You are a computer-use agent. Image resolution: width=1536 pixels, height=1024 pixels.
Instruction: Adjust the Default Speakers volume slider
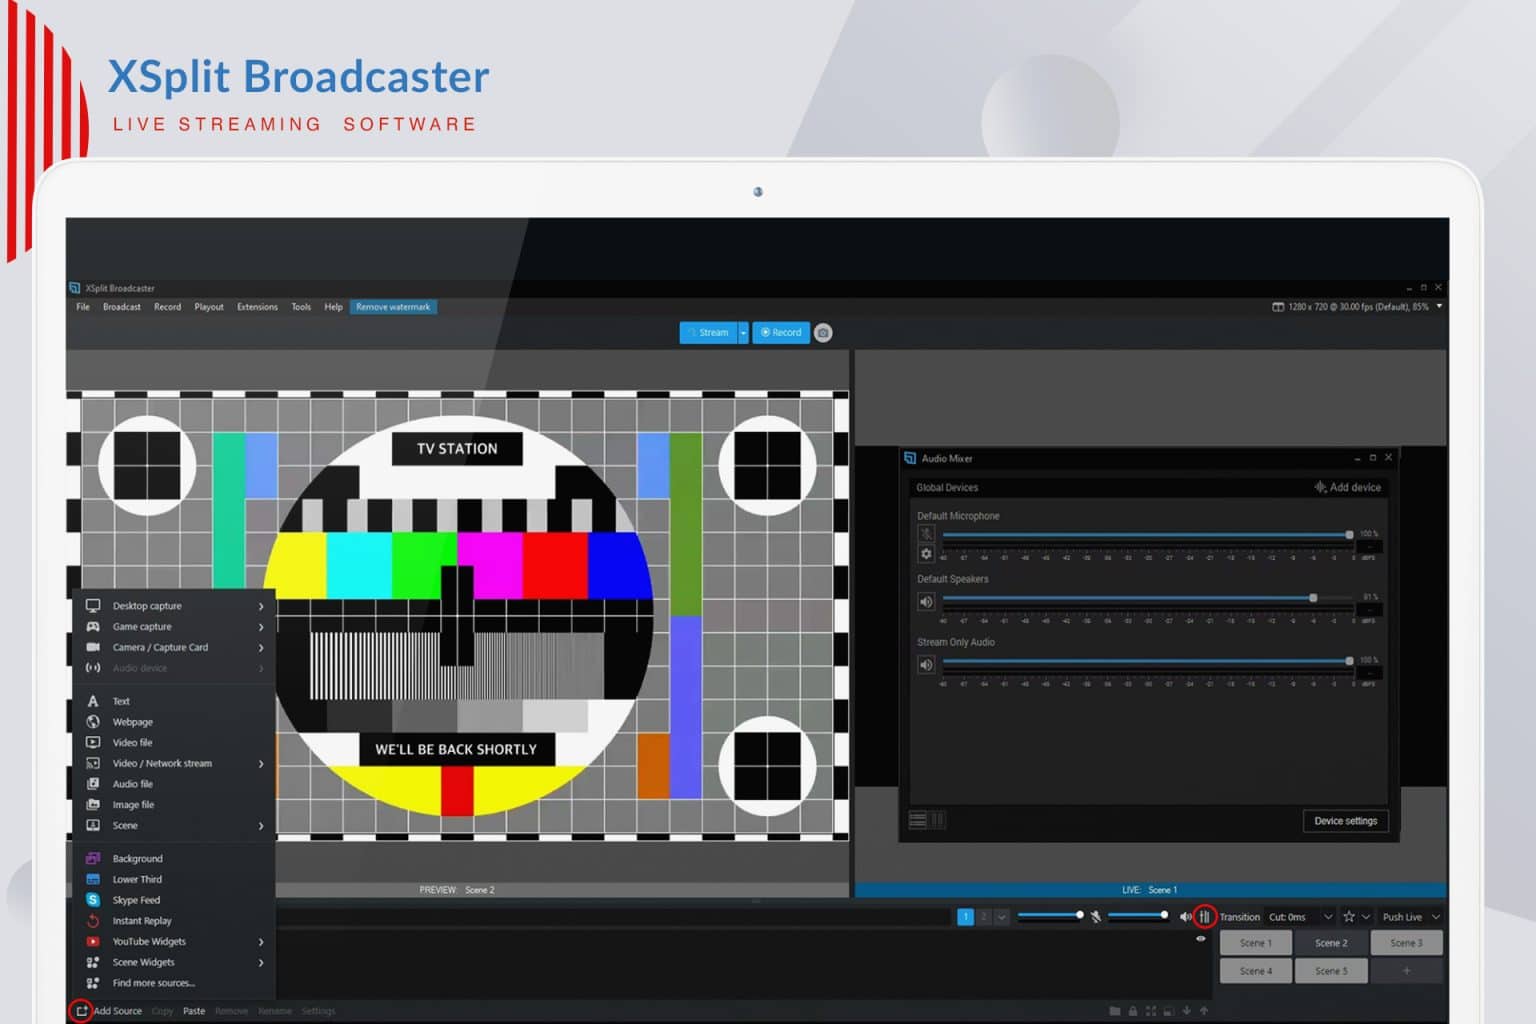(x=1312, y=597)
